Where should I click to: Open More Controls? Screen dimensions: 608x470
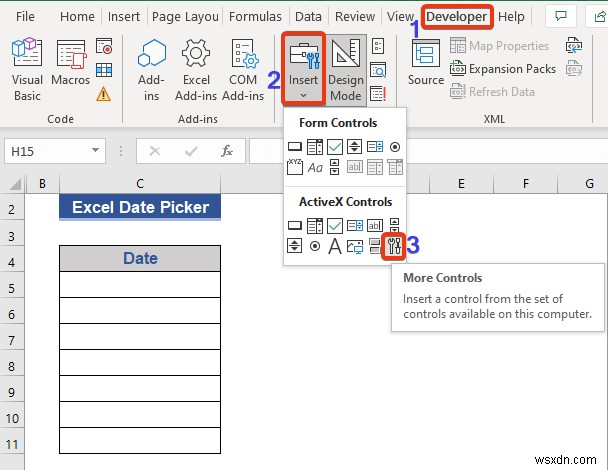394,246
